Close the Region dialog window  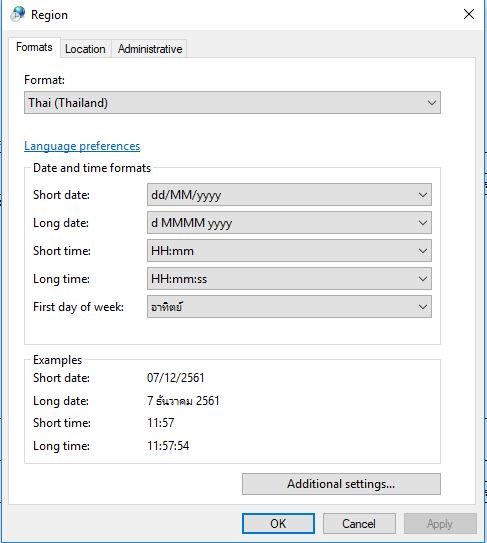[469, 14]
